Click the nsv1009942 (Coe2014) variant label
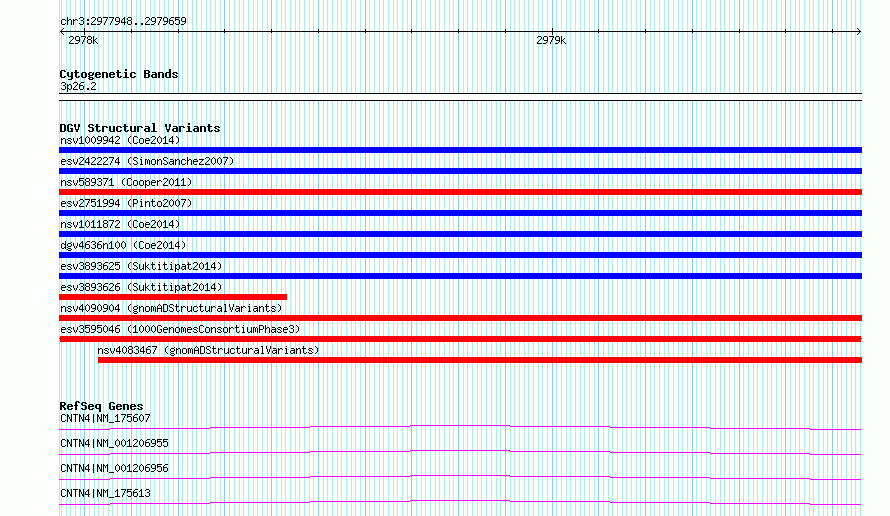The image size is (890, 516). coord(120,140)
